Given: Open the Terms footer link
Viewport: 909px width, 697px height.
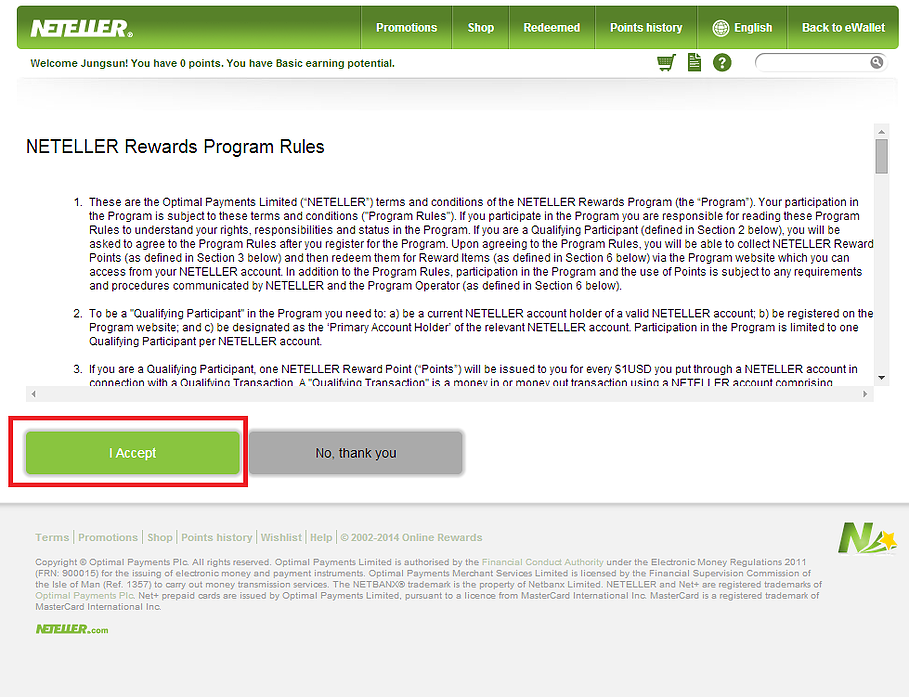Looking at the screenshot, I should click(x=52, y=538).
